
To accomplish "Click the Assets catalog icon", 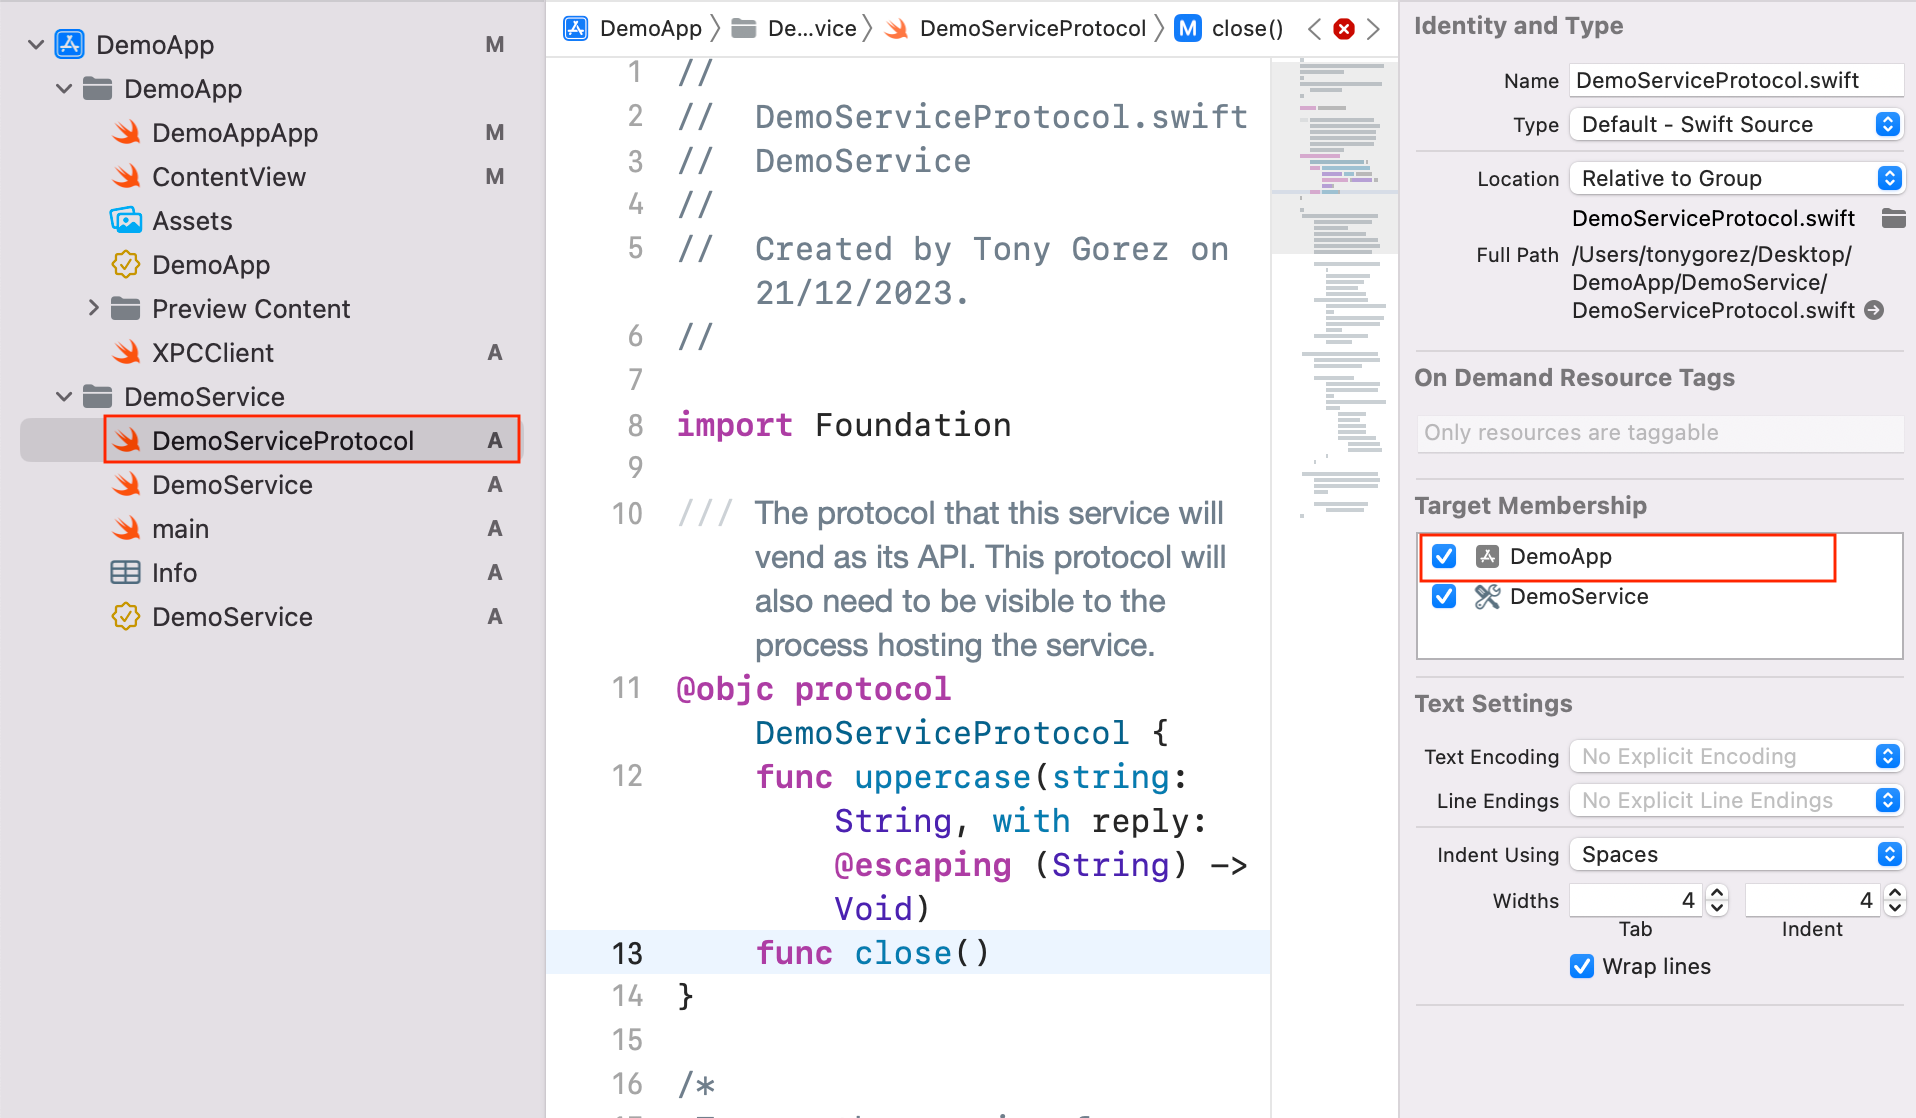I will (126, 220).
